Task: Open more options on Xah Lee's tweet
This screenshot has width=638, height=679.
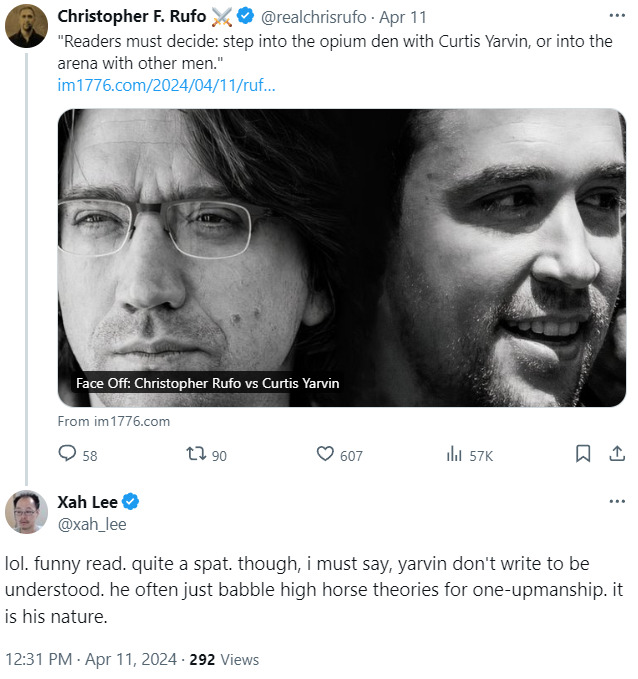Action: 616,501
